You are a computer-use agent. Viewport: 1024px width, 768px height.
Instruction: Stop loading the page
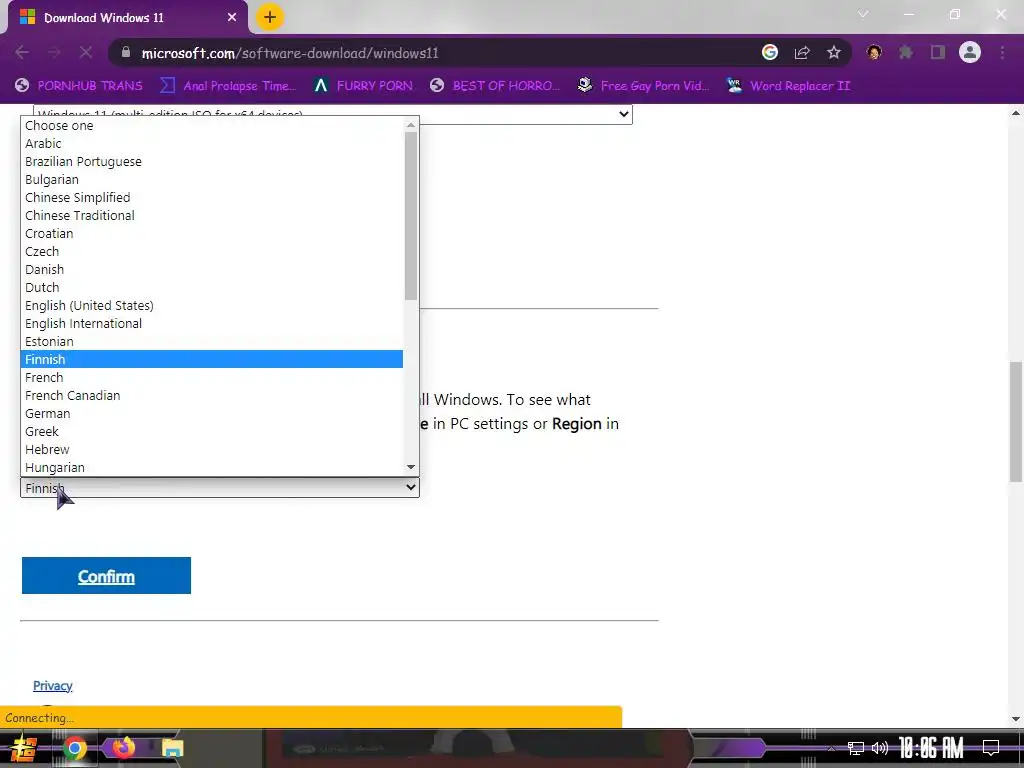[x=86, y=53]
